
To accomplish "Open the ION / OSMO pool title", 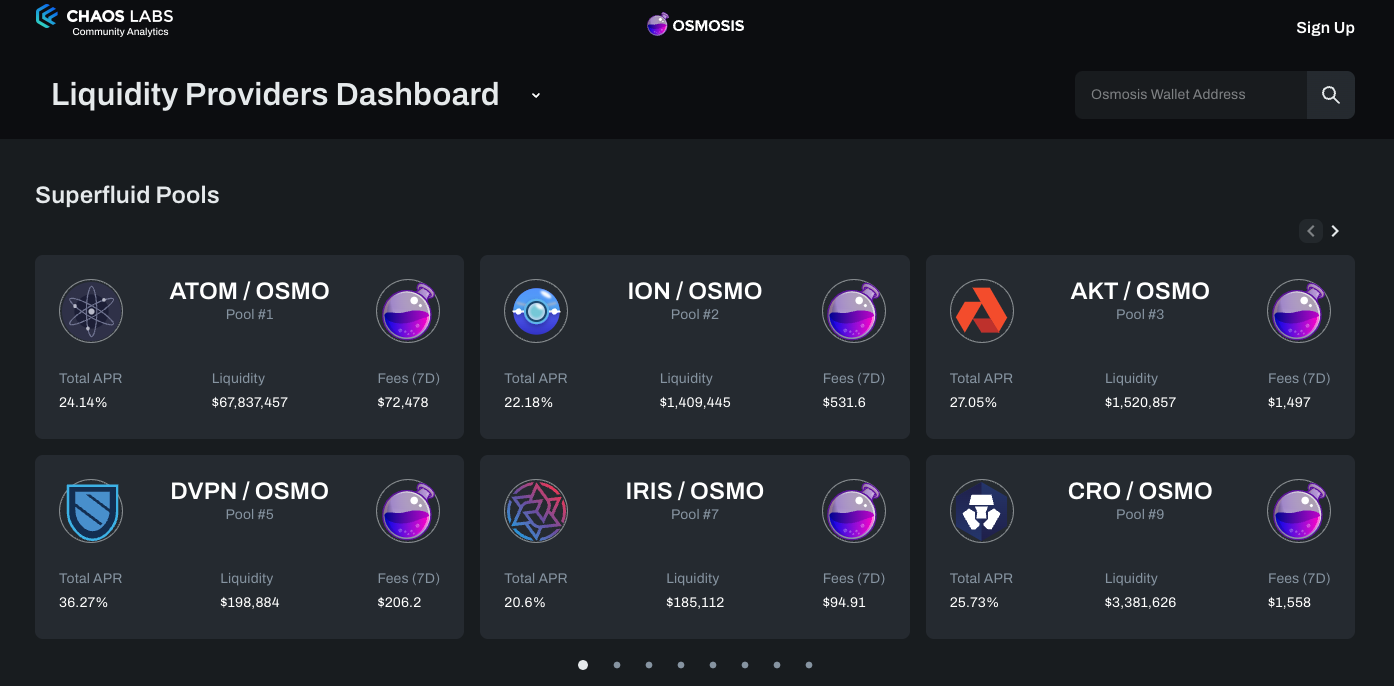I will coord(695,291).
